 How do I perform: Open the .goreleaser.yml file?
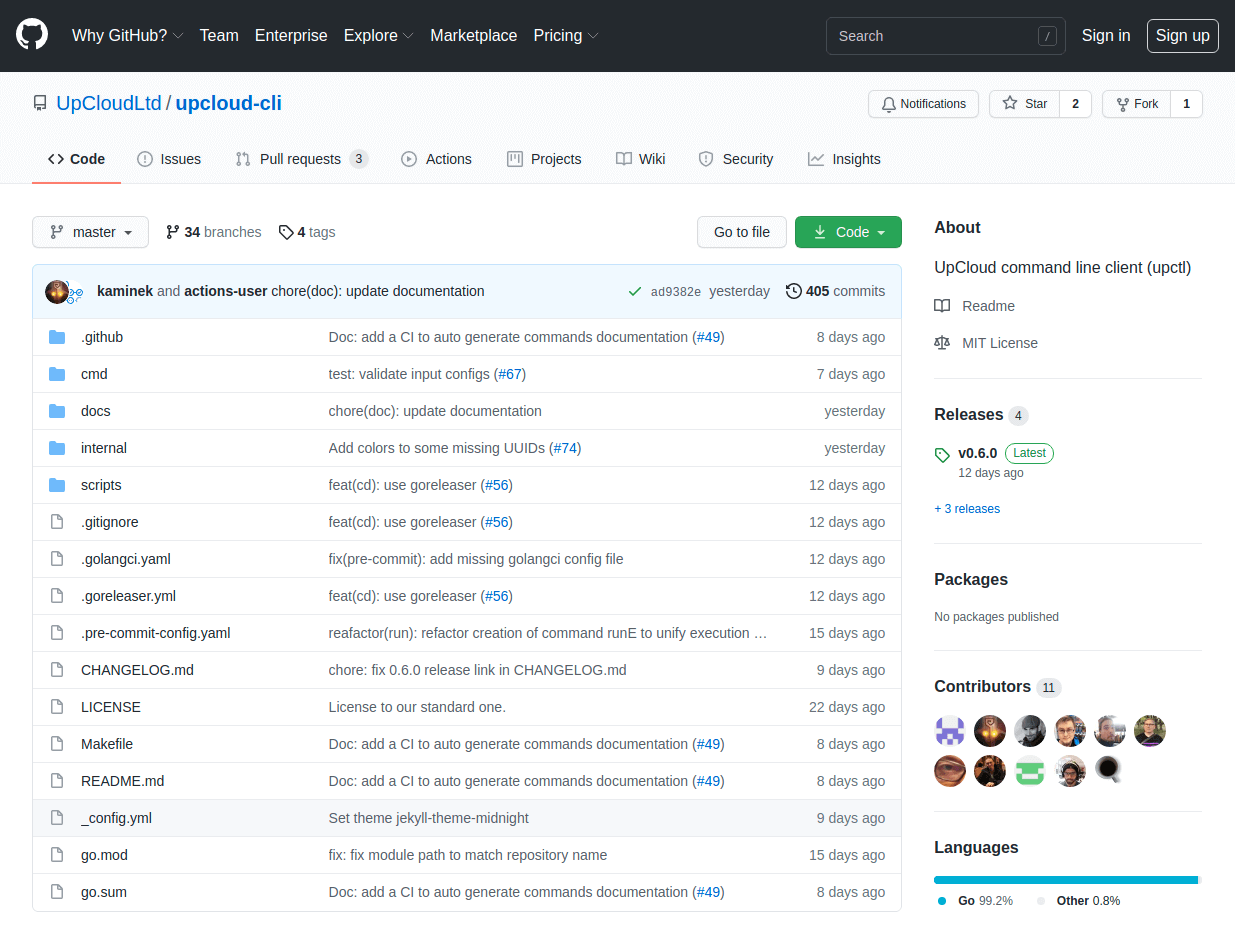pyautogui.click(x=128, y=596)
